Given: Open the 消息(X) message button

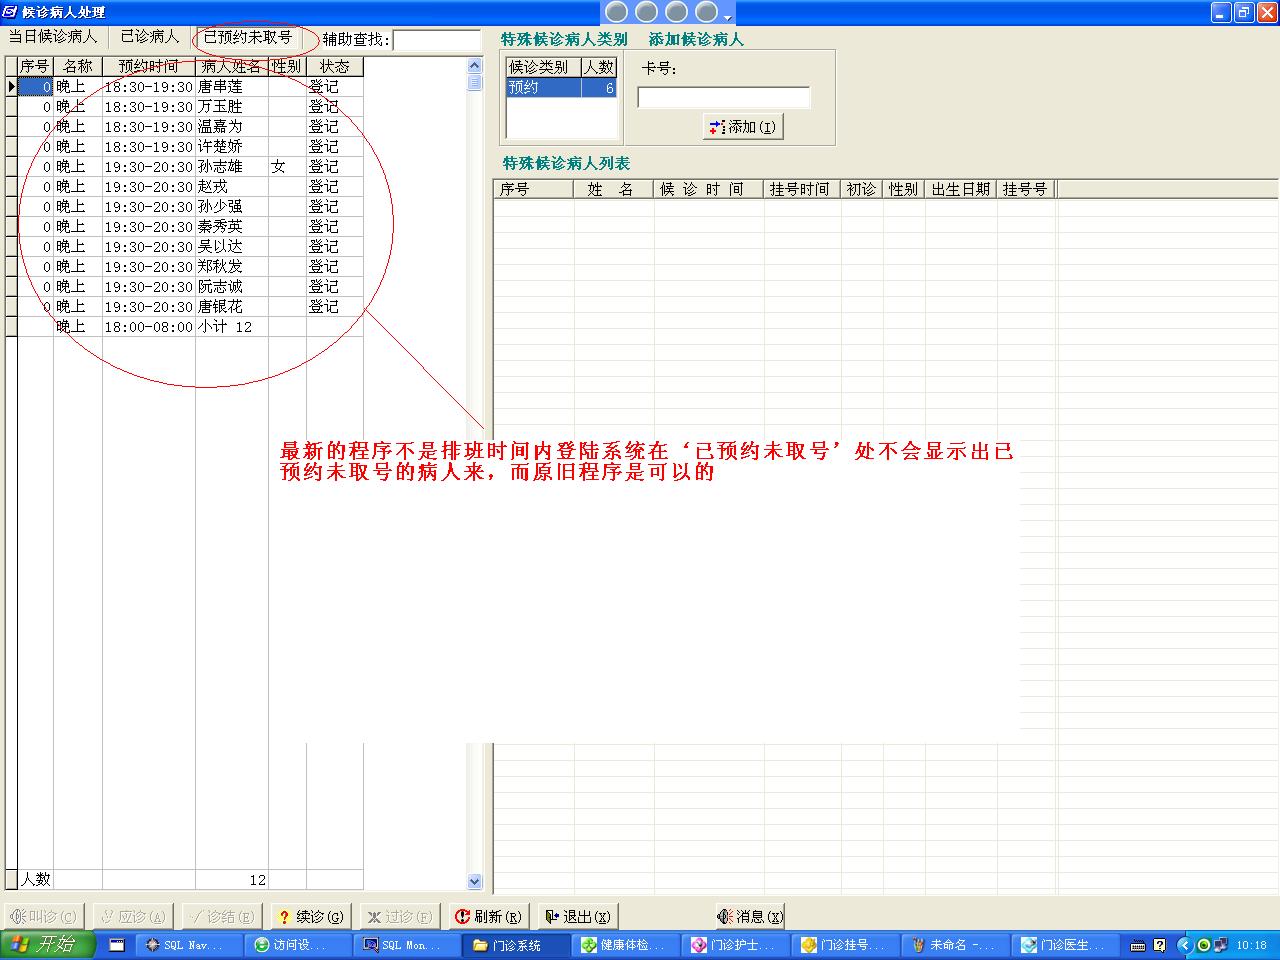Looking at the screenshot, I should [750, 916].
